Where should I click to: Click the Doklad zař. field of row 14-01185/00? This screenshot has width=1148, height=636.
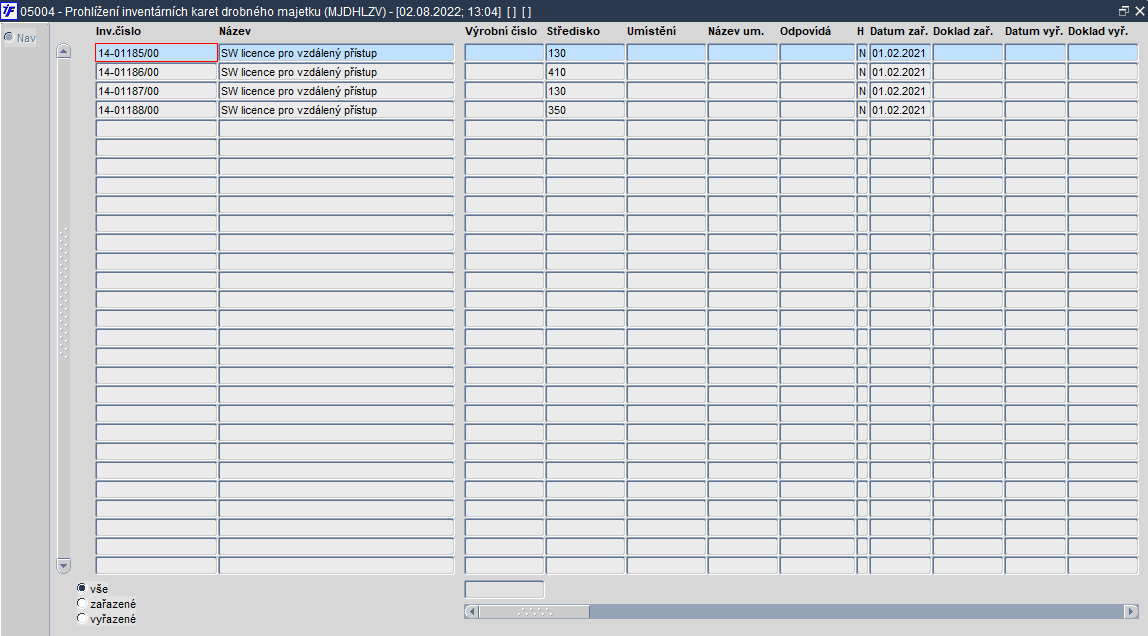967,53
